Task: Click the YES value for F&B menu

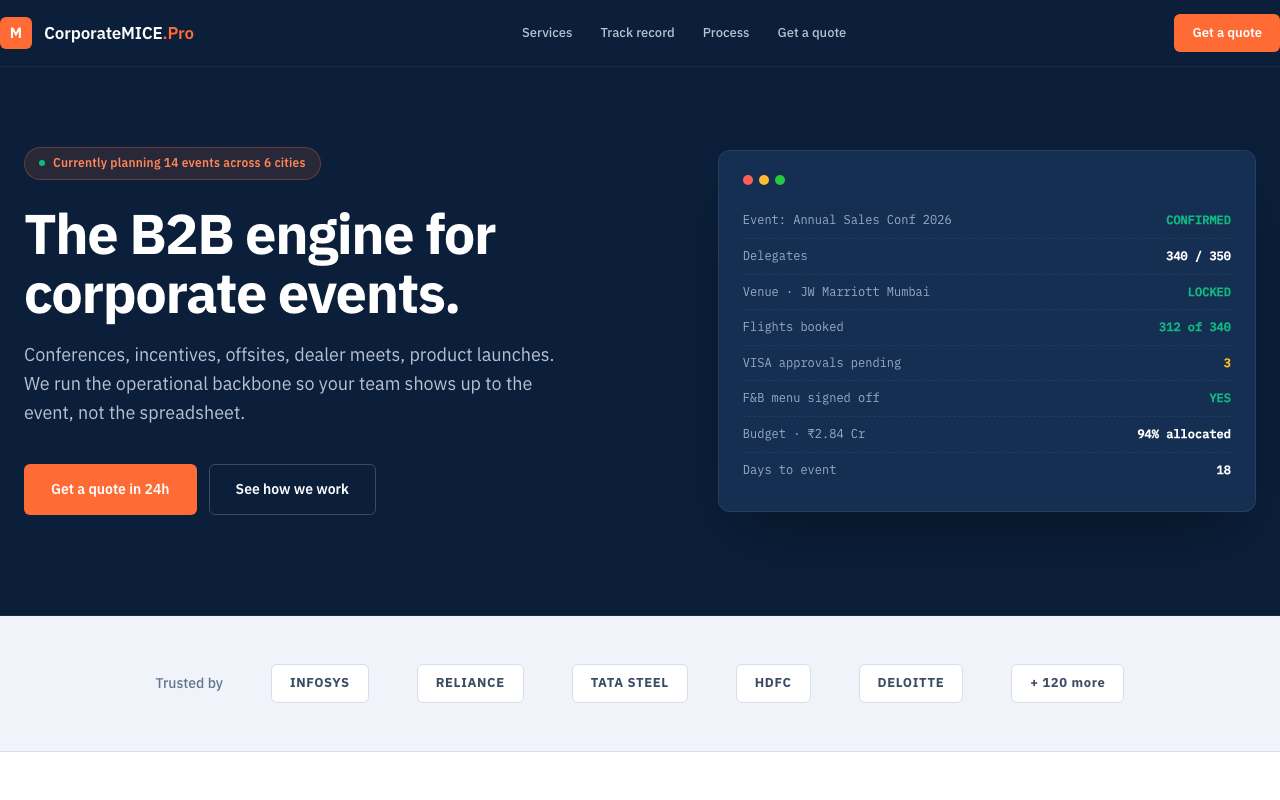Action: pyautogui.click(x=1220, y=398)
